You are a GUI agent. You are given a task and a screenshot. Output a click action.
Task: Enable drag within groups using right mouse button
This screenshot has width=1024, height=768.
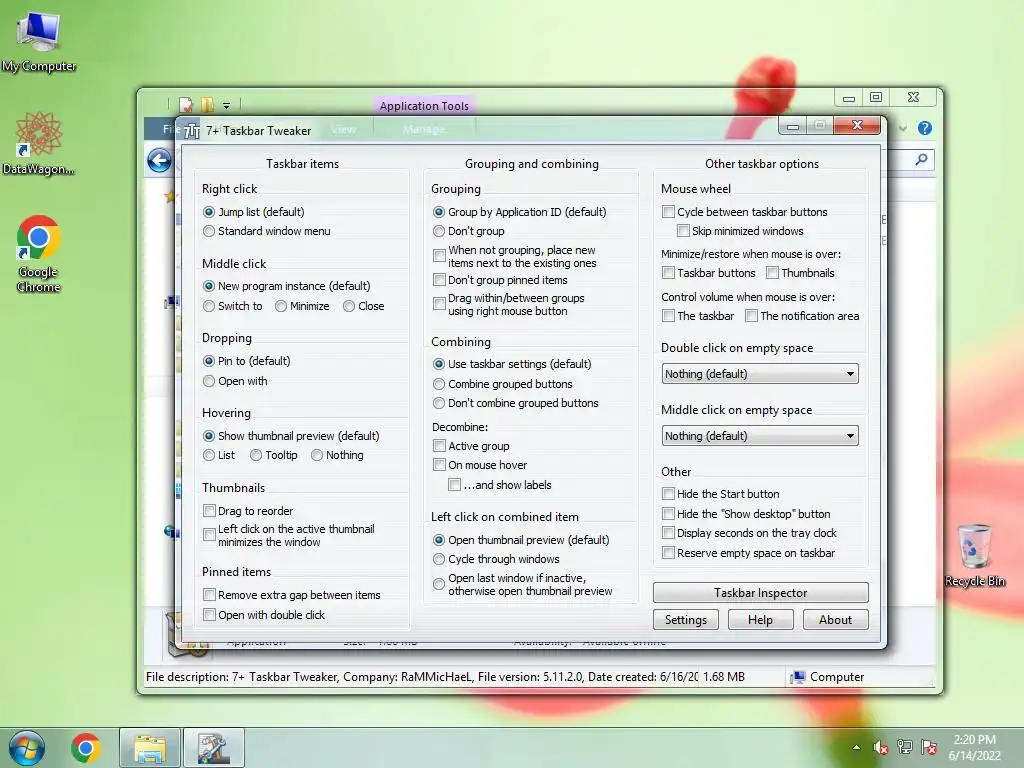point(509,304)
